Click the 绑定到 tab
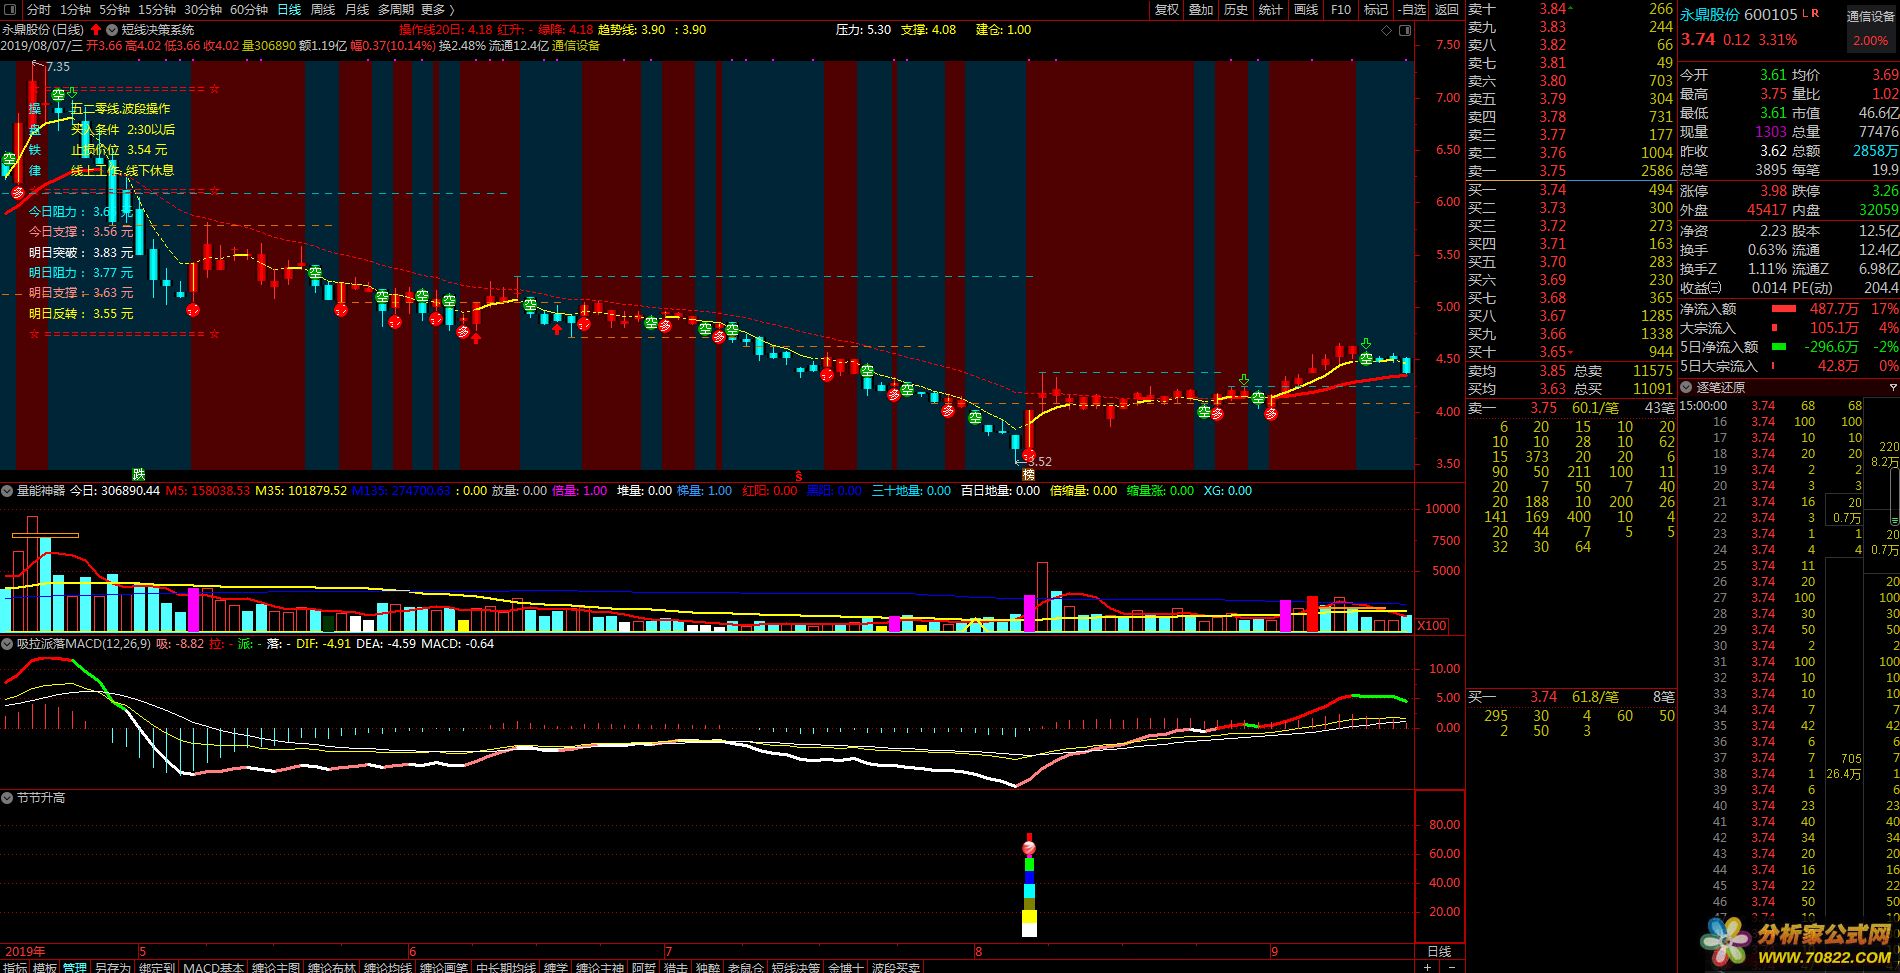The width and height of the screenshot is (1900, 973). [x=157, y=967]
